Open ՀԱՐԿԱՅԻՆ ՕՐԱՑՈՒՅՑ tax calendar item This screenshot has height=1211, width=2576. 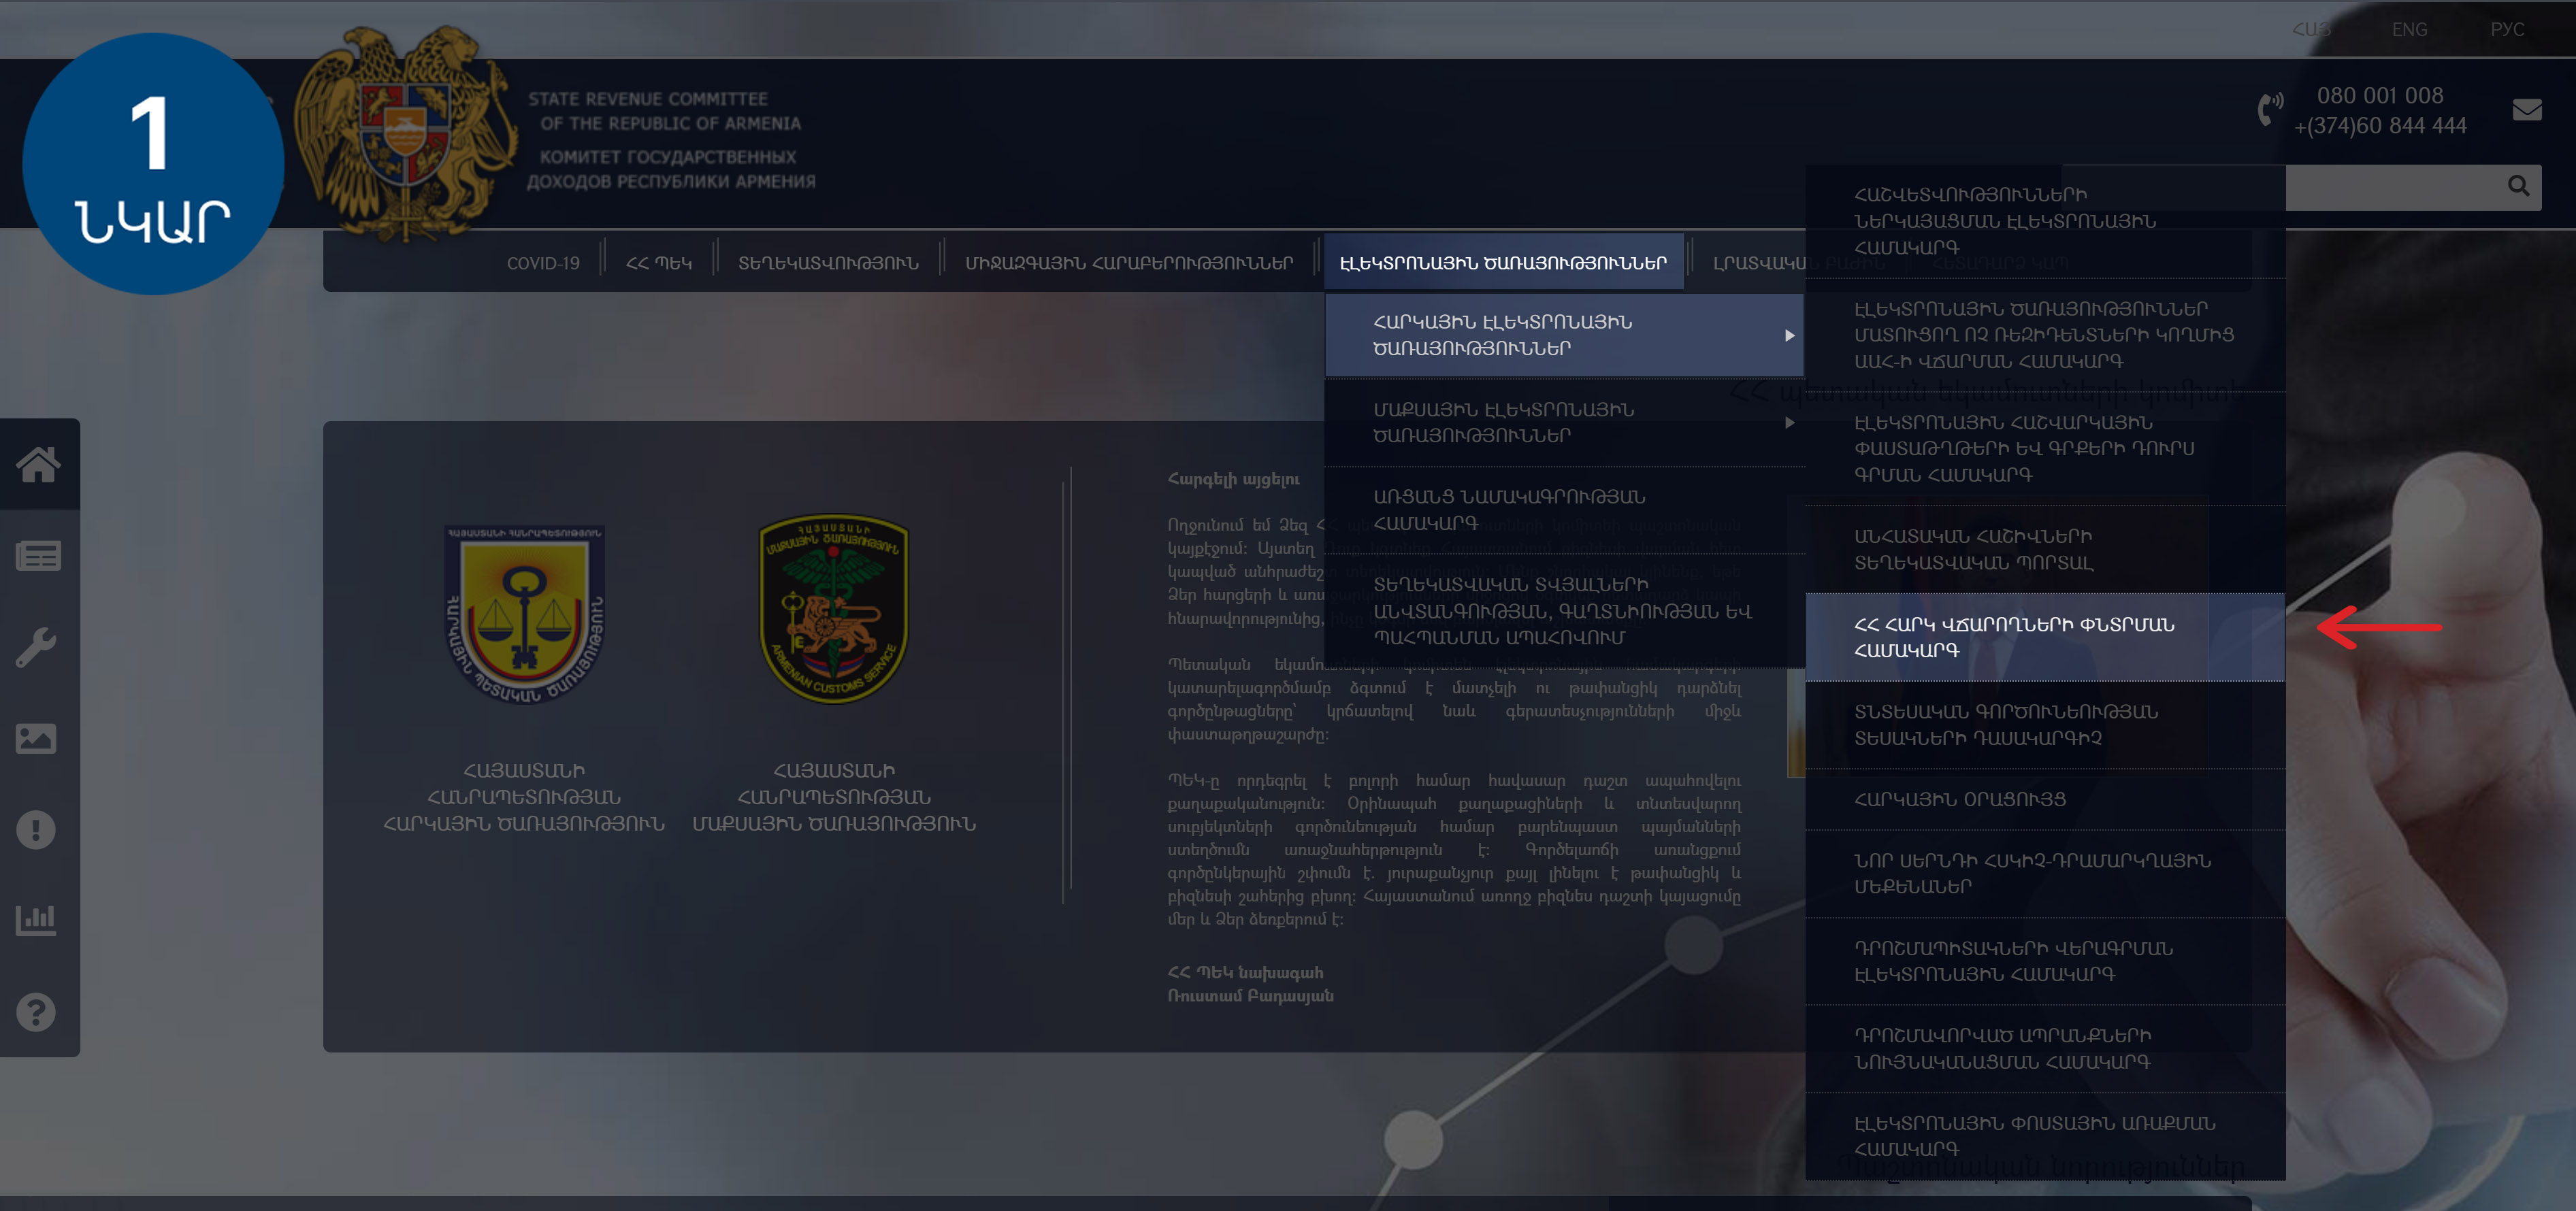pyautogui.click(x=2045, y=799)
